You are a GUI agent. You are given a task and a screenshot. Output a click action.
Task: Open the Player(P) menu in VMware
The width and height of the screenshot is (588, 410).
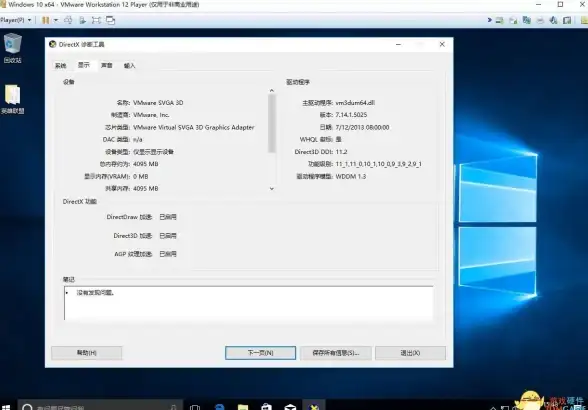(x=15, y=20)
